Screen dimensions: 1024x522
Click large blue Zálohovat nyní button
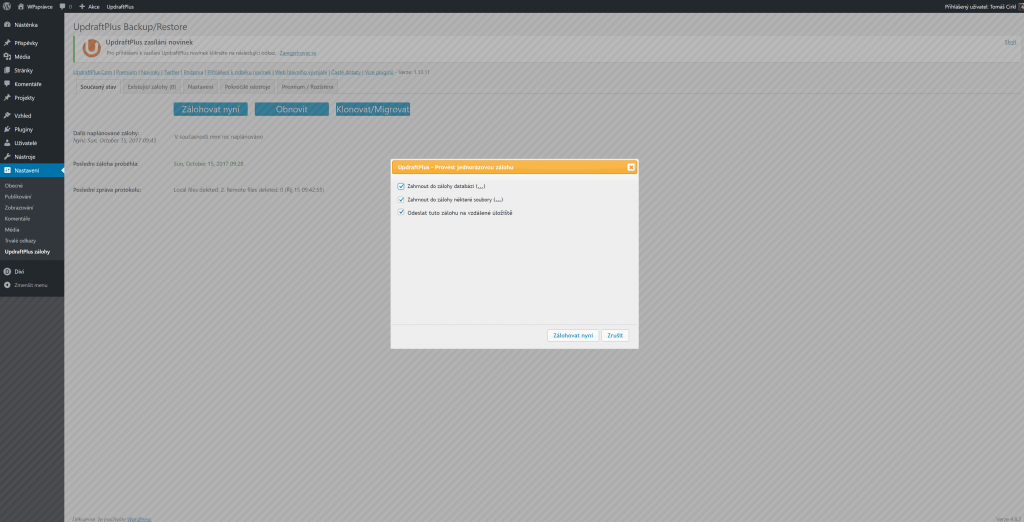click(210, 109)
